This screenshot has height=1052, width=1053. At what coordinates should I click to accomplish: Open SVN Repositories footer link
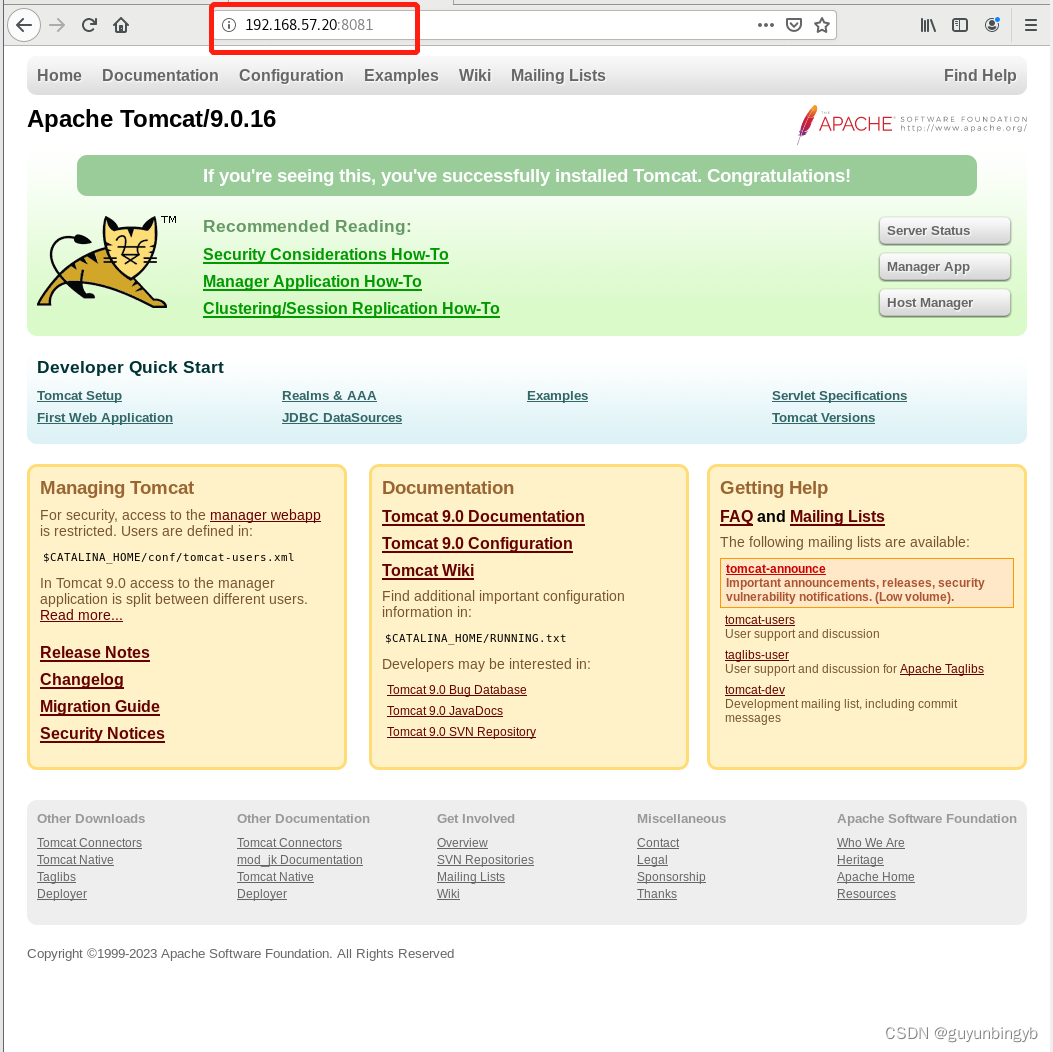tap(486, 860)
